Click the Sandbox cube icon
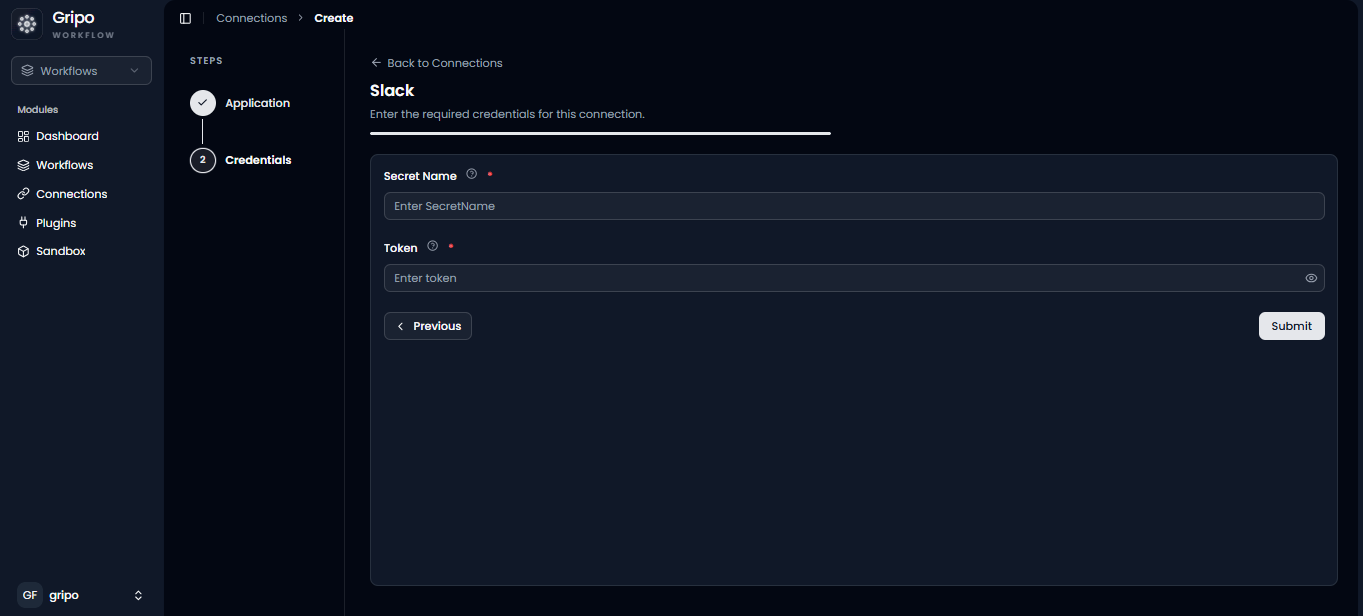 click(24, 251)
